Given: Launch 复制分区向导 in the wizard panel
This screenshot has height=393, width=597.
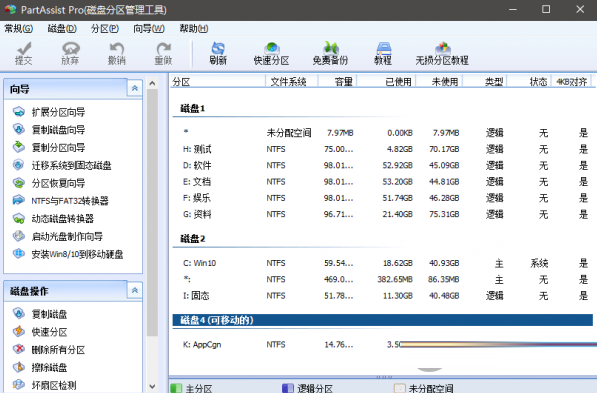Looking at the screenshot, I should pos(49,147).
